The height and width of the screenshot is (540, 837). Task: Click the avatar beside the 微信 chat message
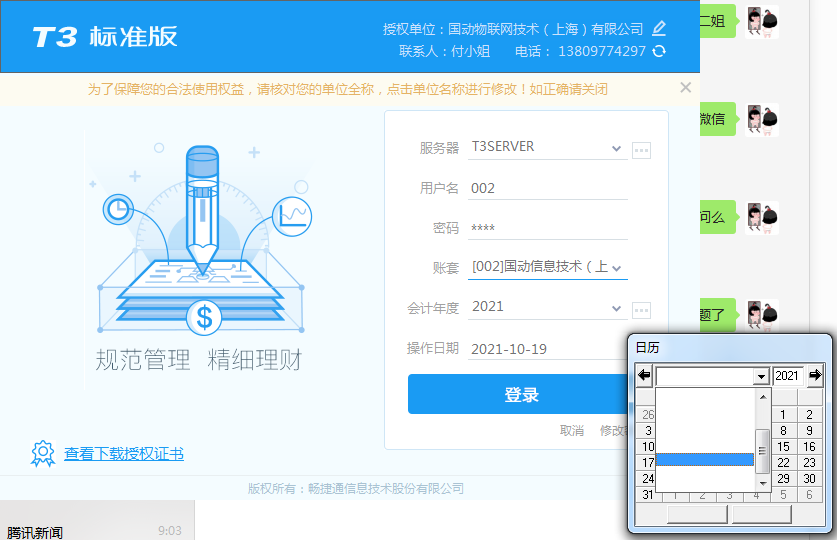762,120
